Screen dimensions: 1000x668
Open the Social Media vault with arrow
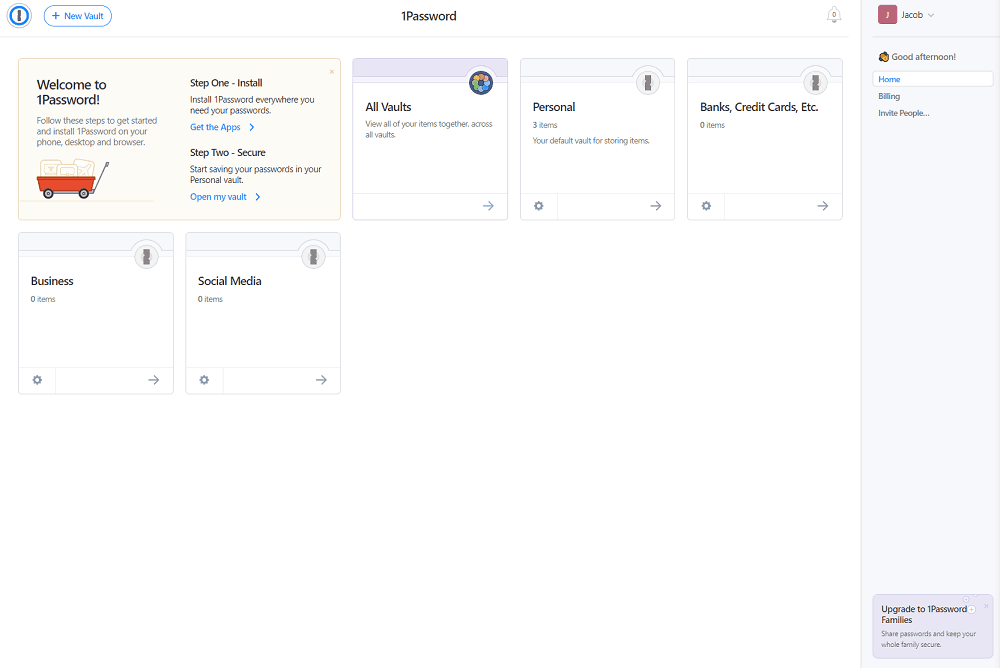(x=321, y=380)
